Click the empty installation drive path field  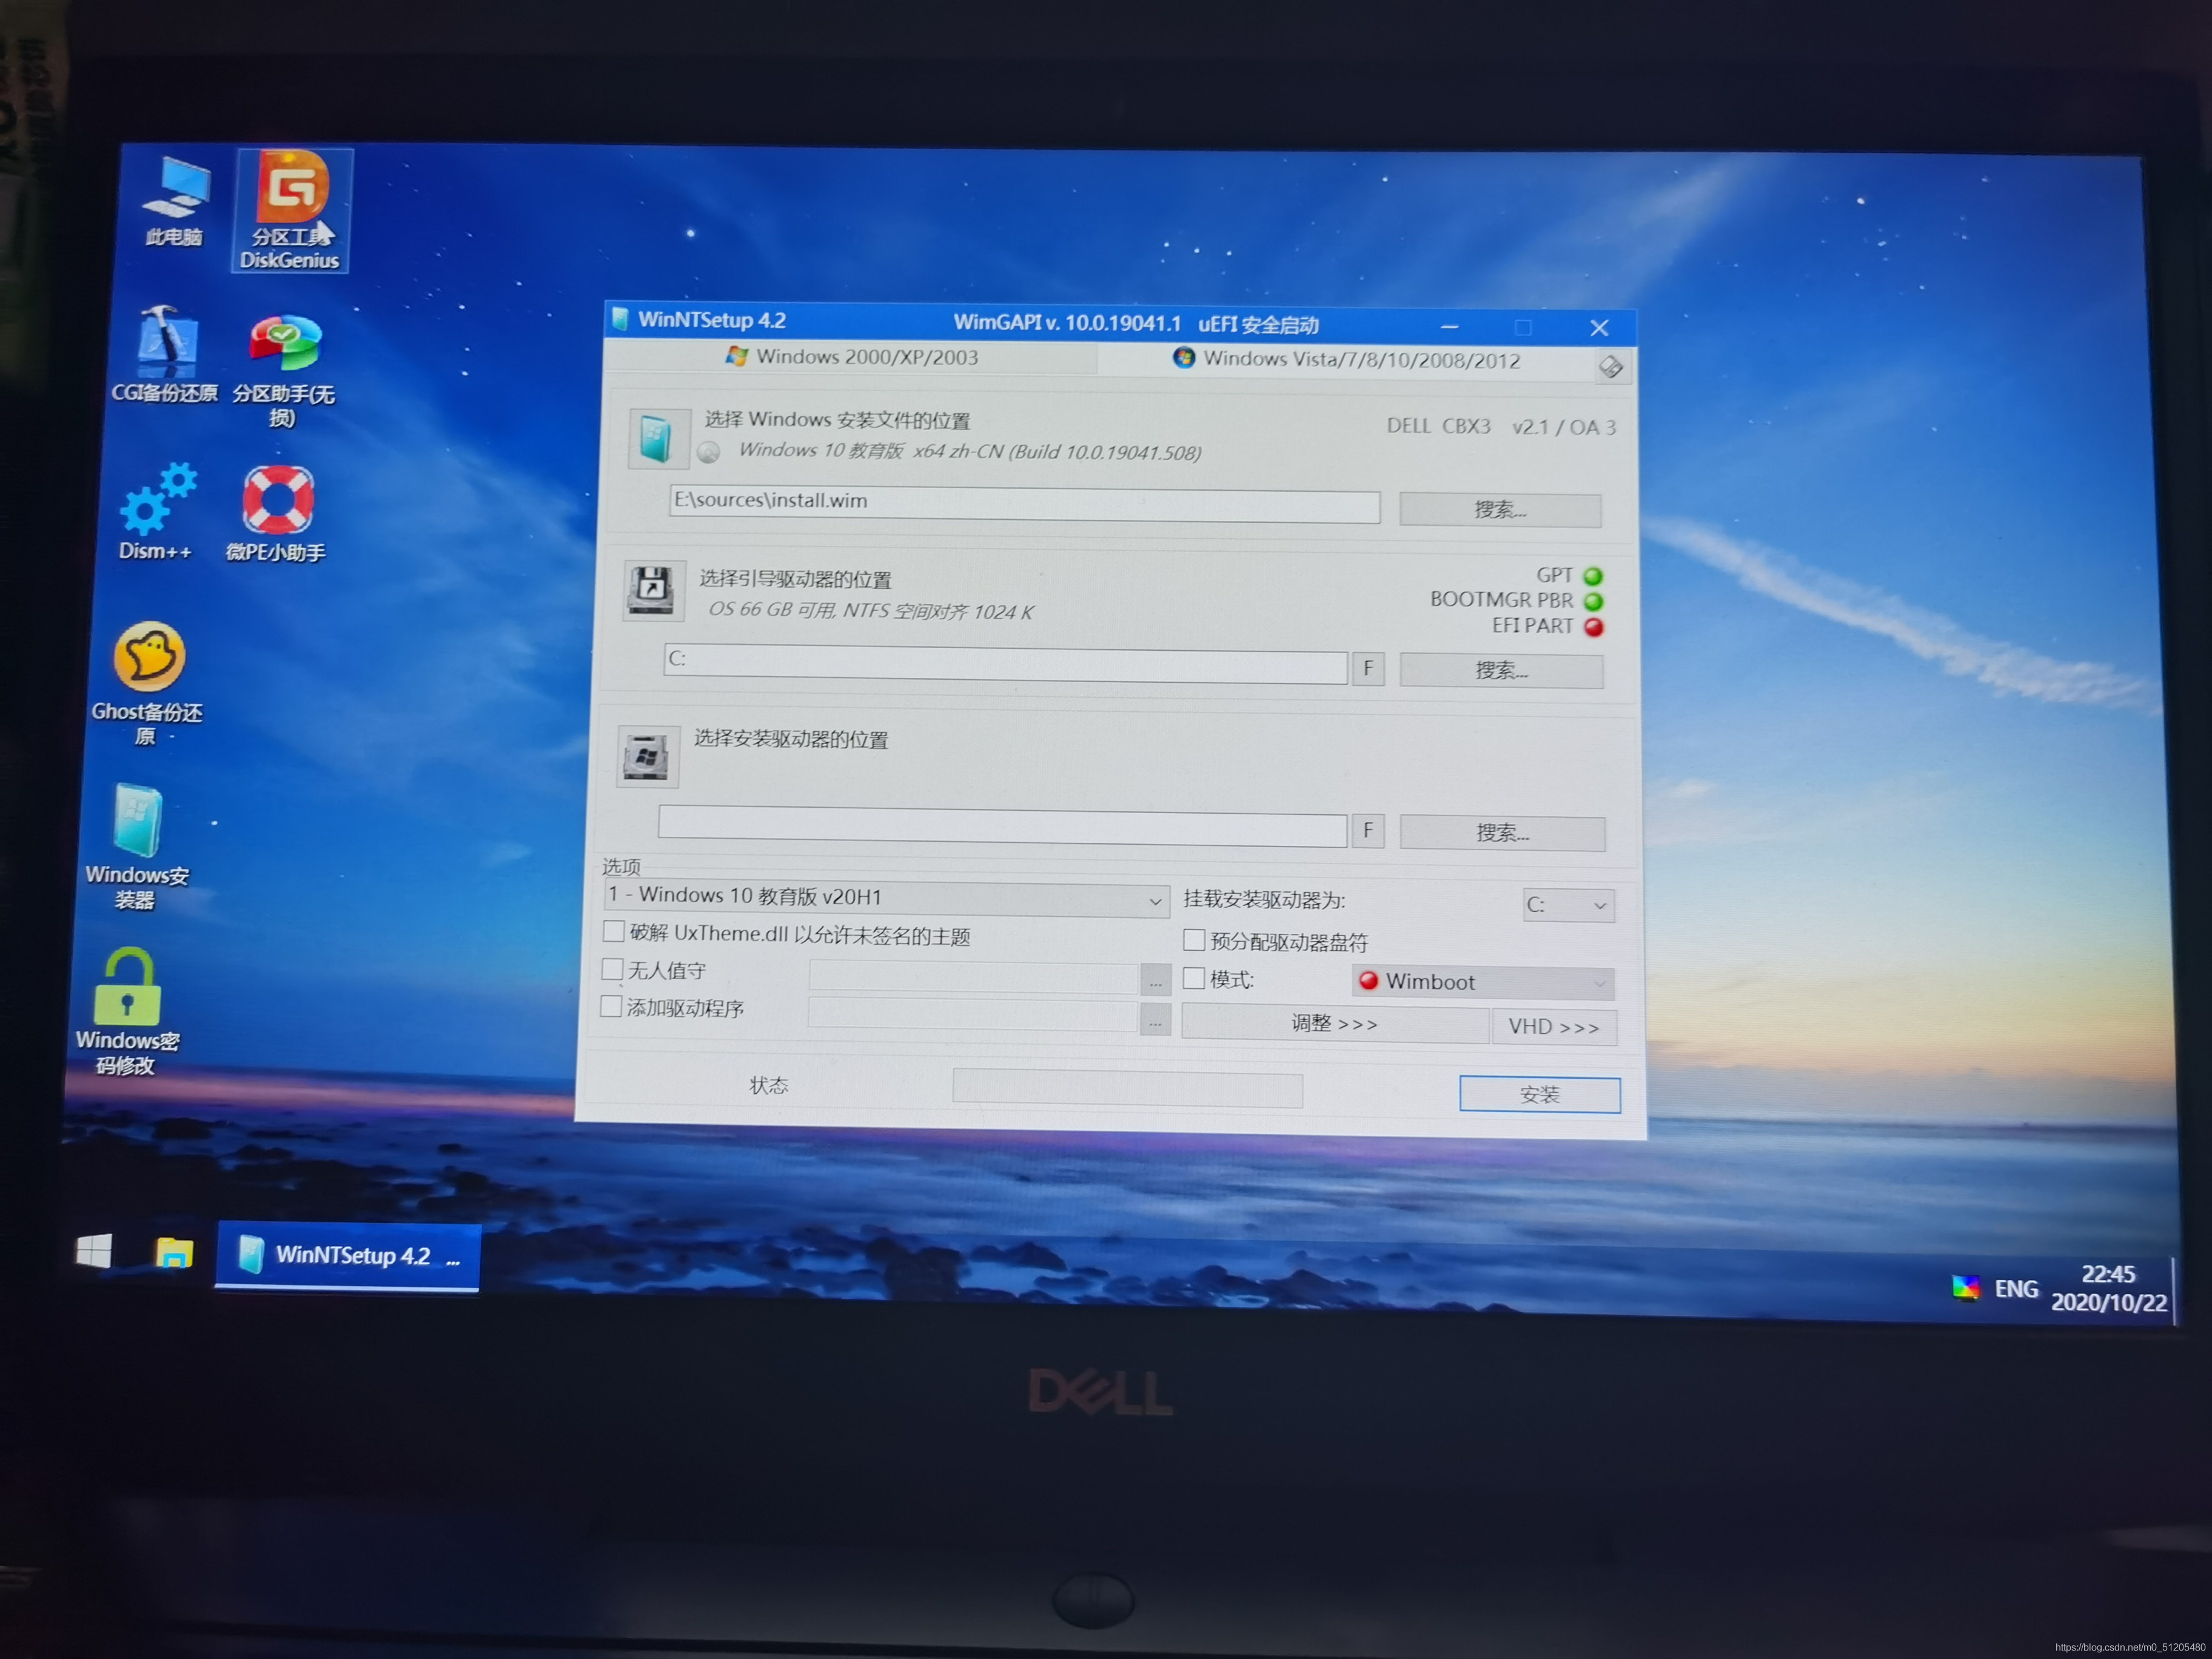click(x=1002, y=825)
